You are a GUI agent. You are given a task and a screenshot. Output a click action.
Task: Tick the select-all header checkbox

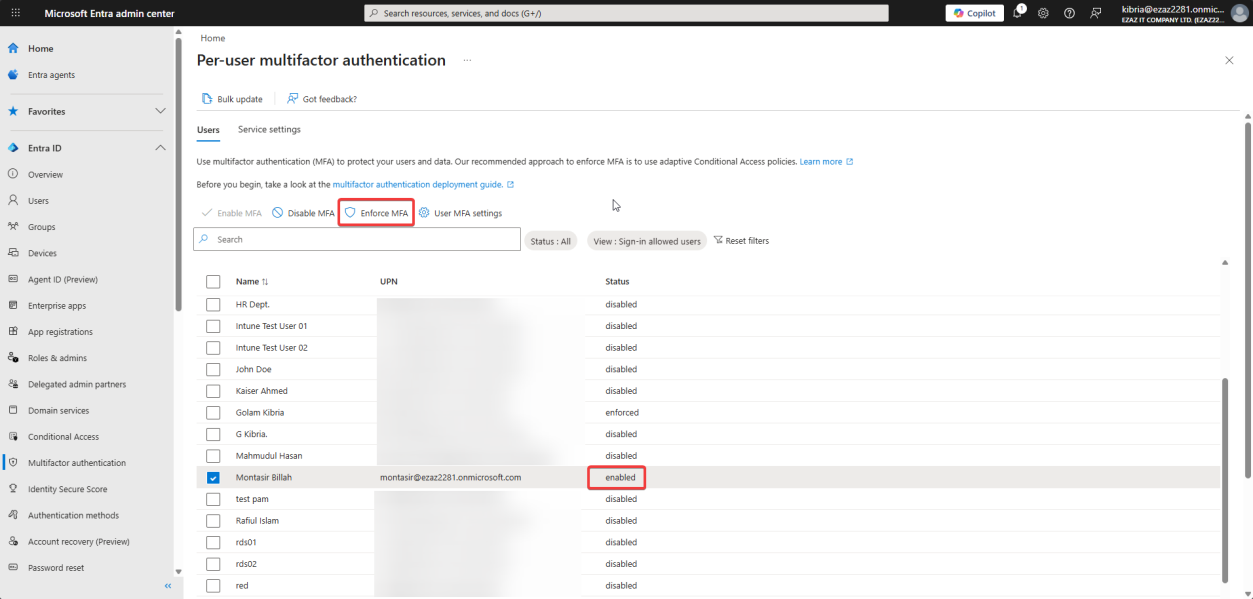click(213, 282)
